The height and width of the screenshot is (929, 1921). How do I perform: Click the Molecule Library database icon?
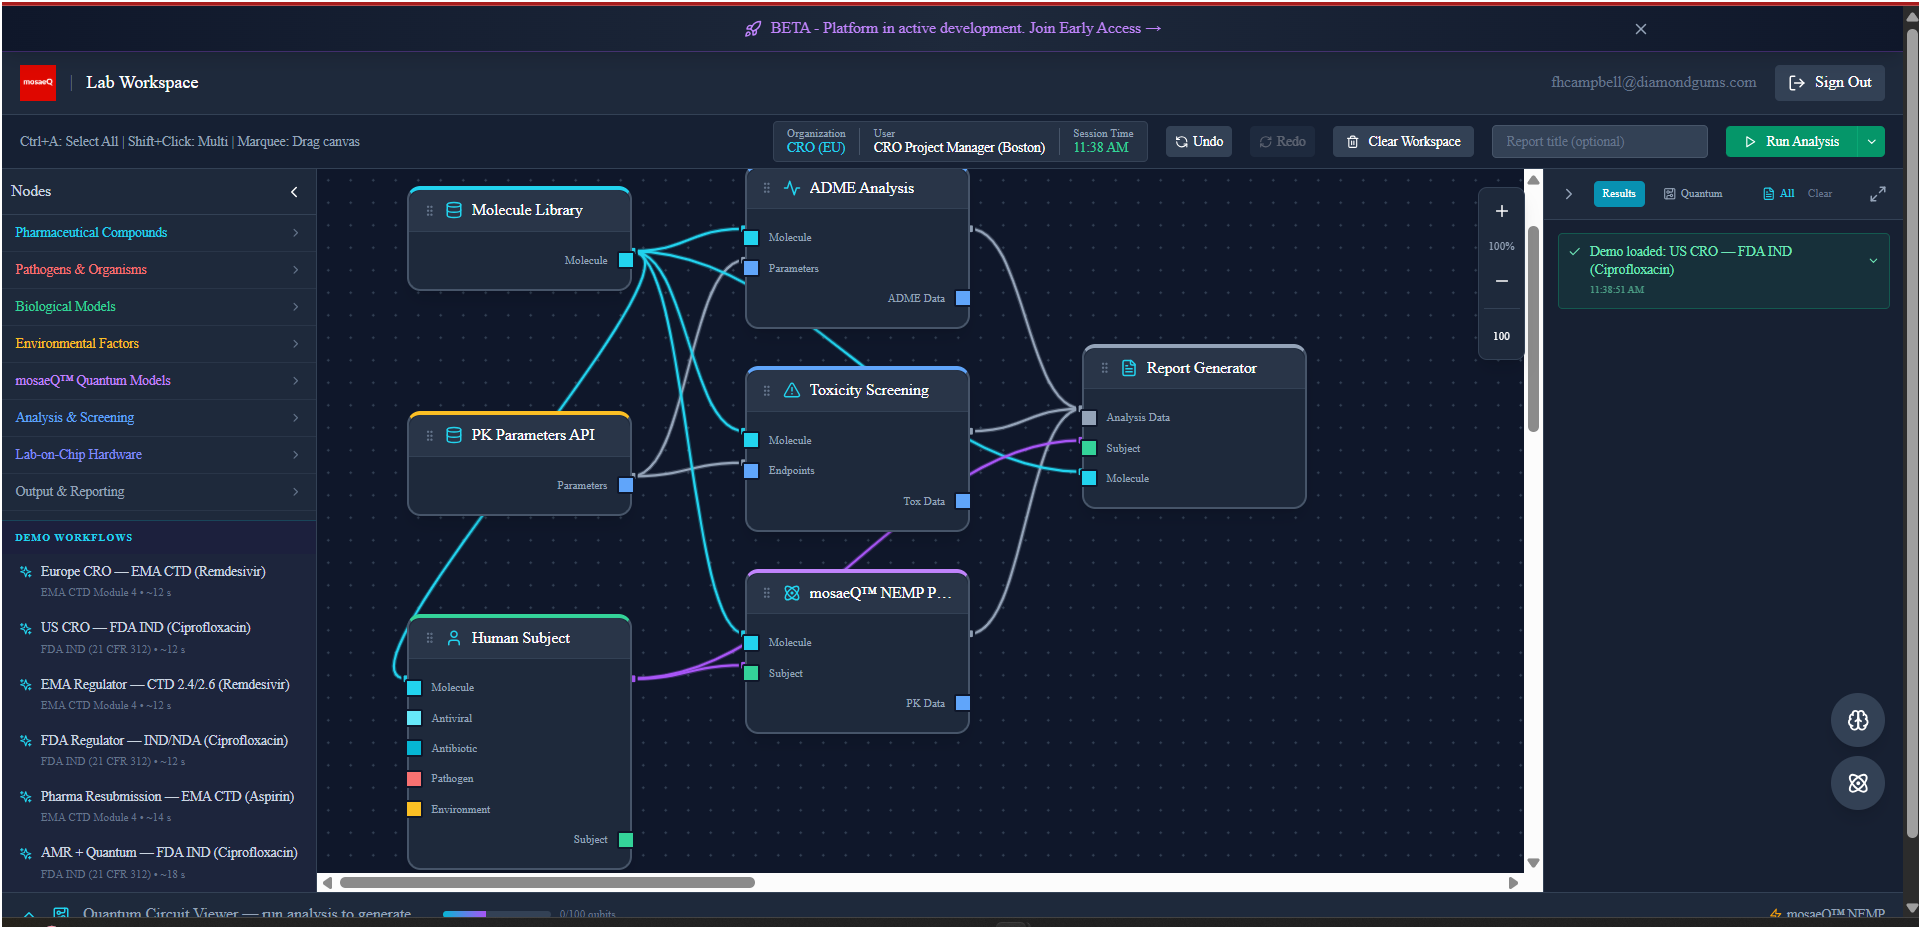pyautogui.click(x=453, y=210)
